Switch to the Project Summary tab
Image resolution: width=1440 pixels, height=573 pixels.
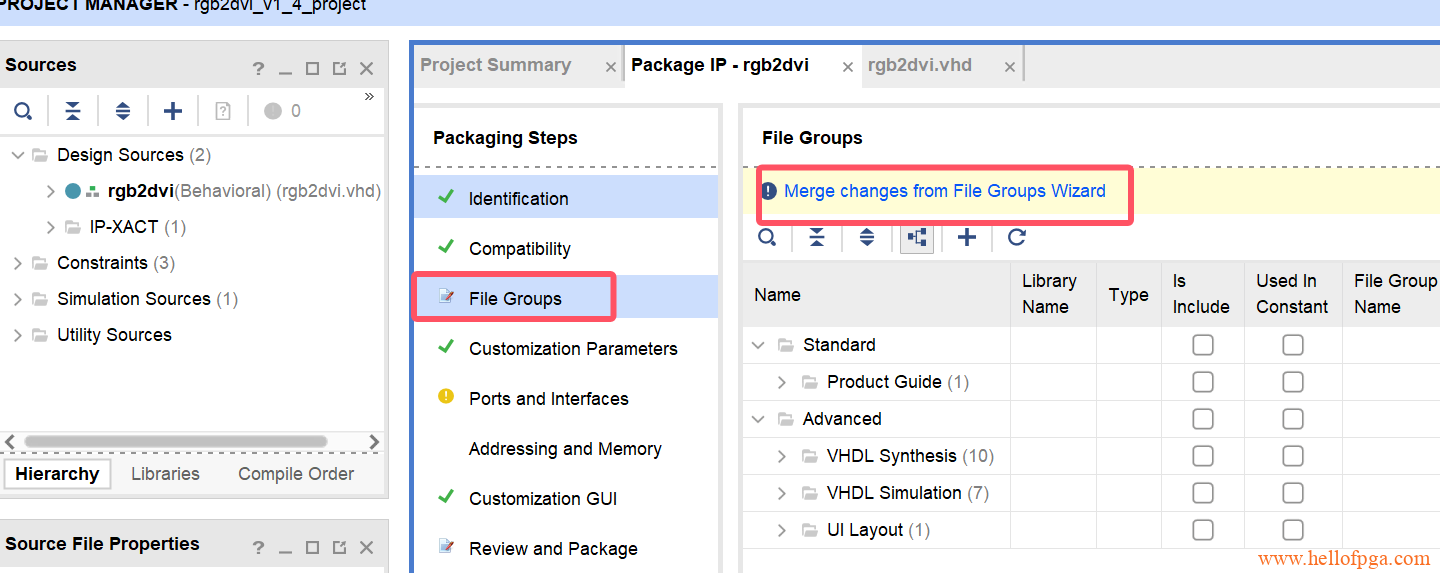pyautogui.click(x=496, y=66)
